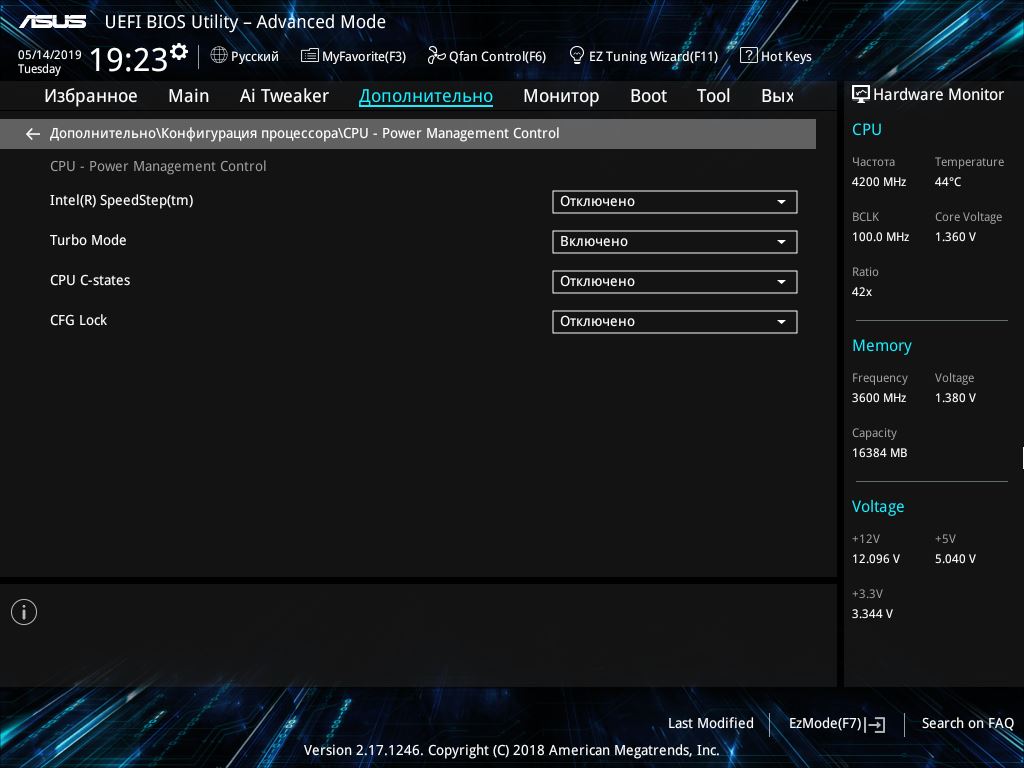1024x768 pixels.
Task: Switch to the Main tab
Action: (189, 96)
